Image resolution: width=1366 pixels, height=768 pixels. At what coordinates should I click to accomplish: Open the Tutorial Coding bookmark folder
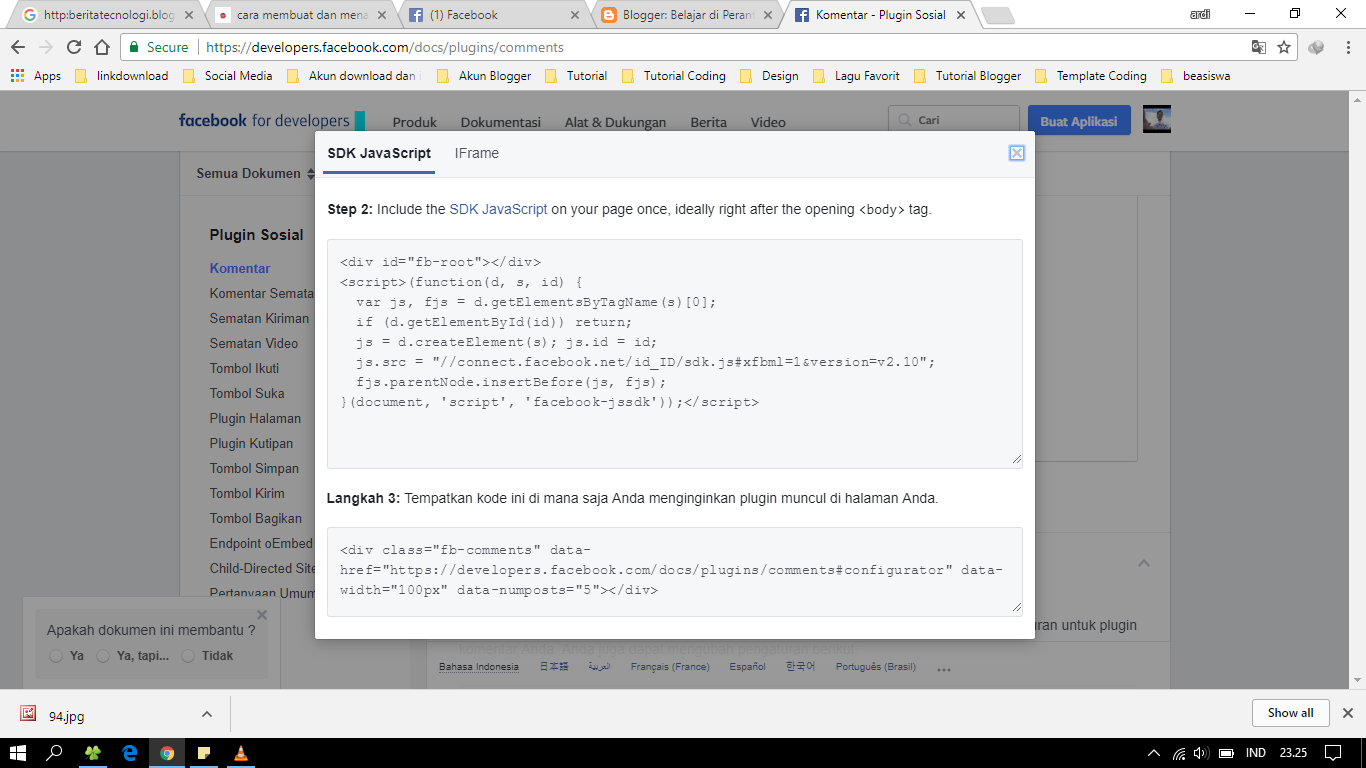[x=675, y=76]
